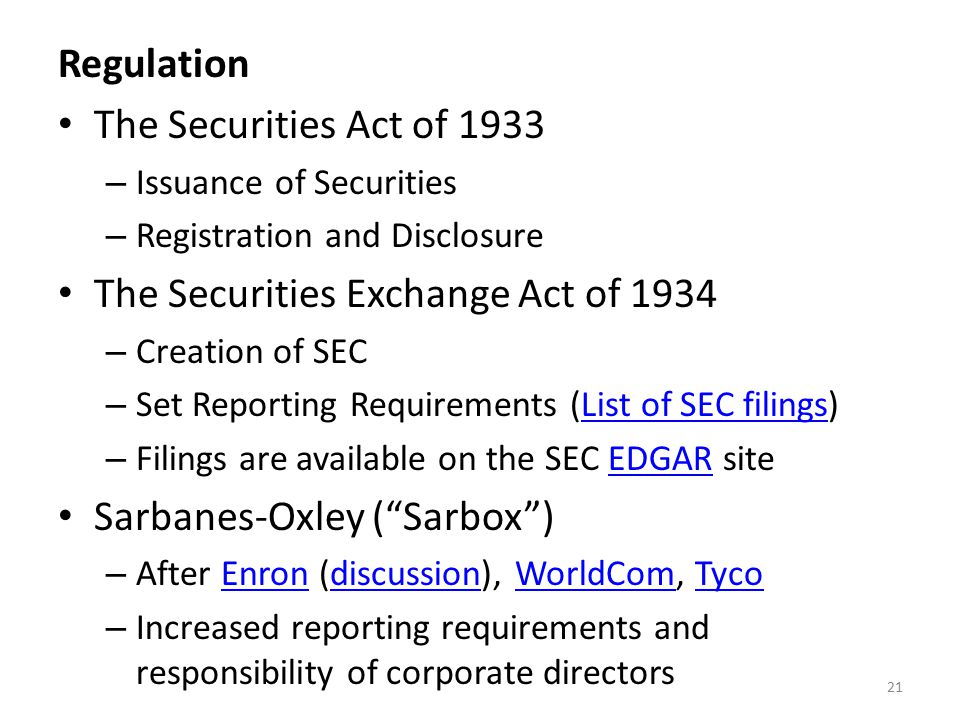
Task: Click the Registration and Disclosure line
Action: click(x=339, y=236)
